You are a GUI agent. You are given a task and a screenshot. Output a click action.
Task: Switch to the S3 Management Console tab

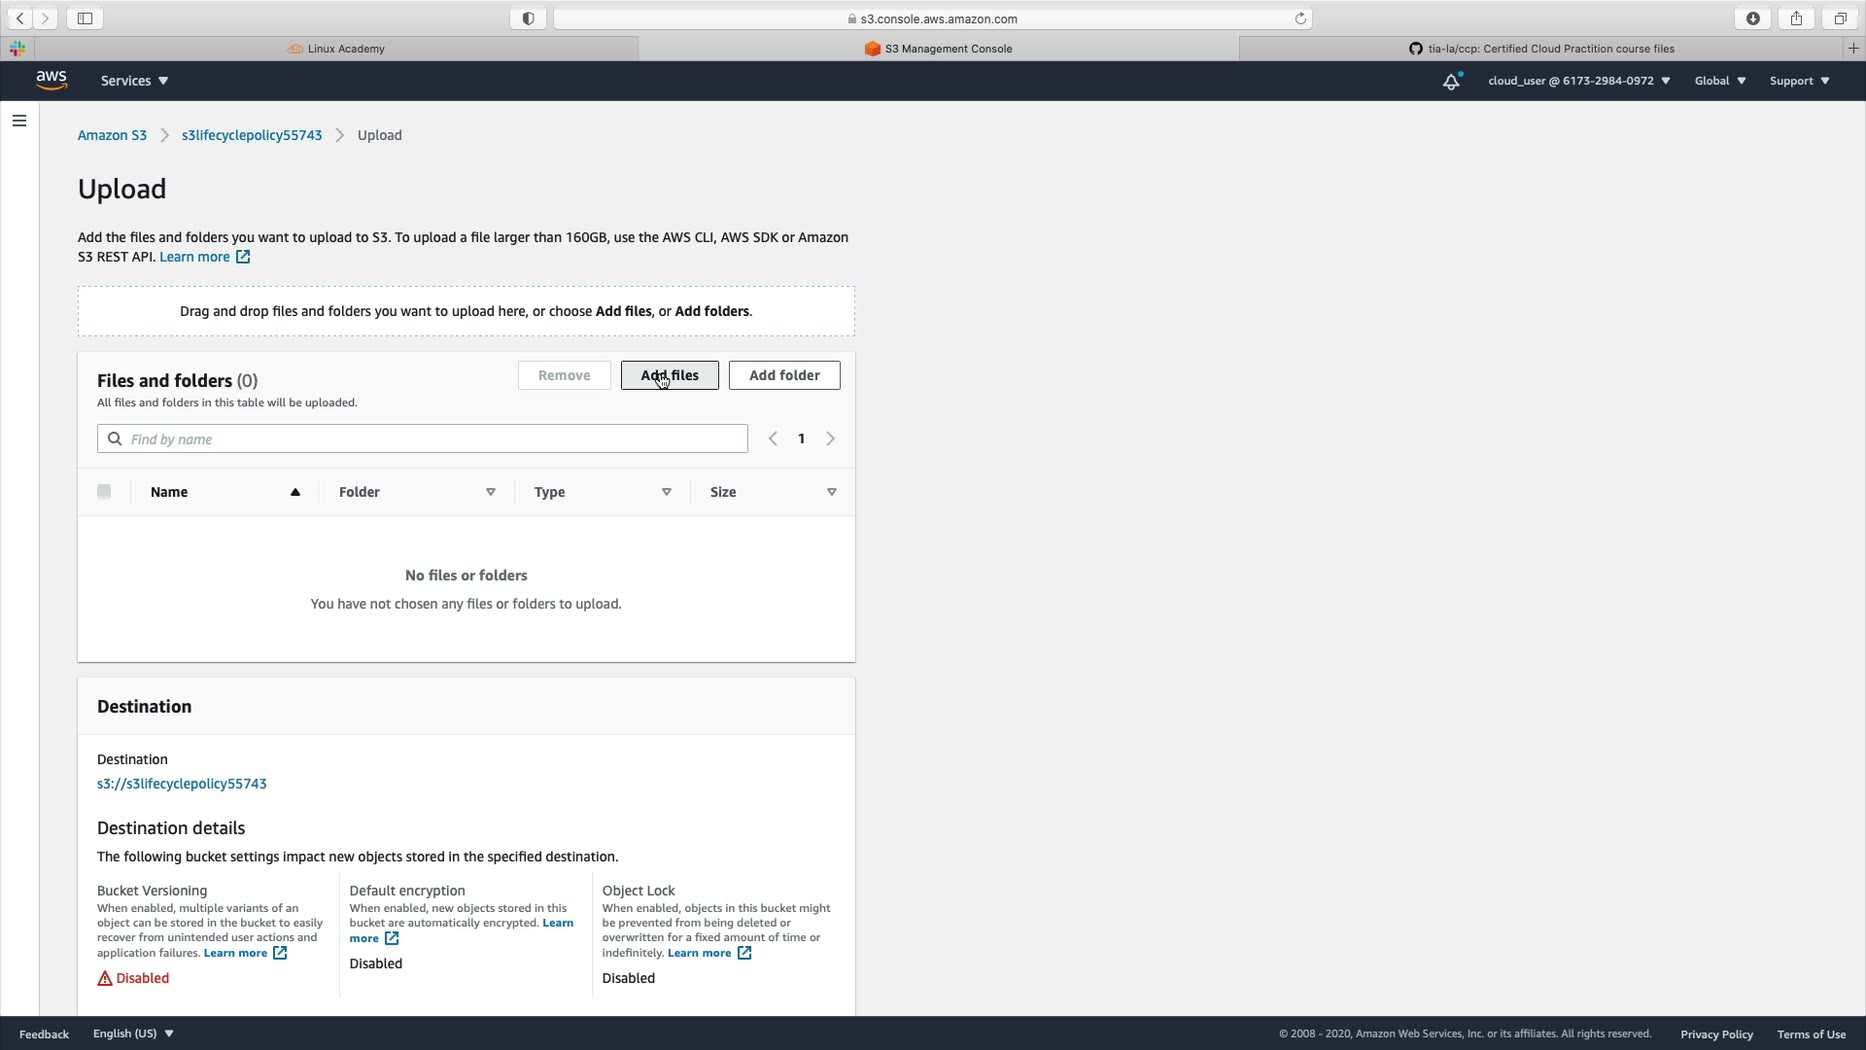pyautogui.click(x=938, y=48)
